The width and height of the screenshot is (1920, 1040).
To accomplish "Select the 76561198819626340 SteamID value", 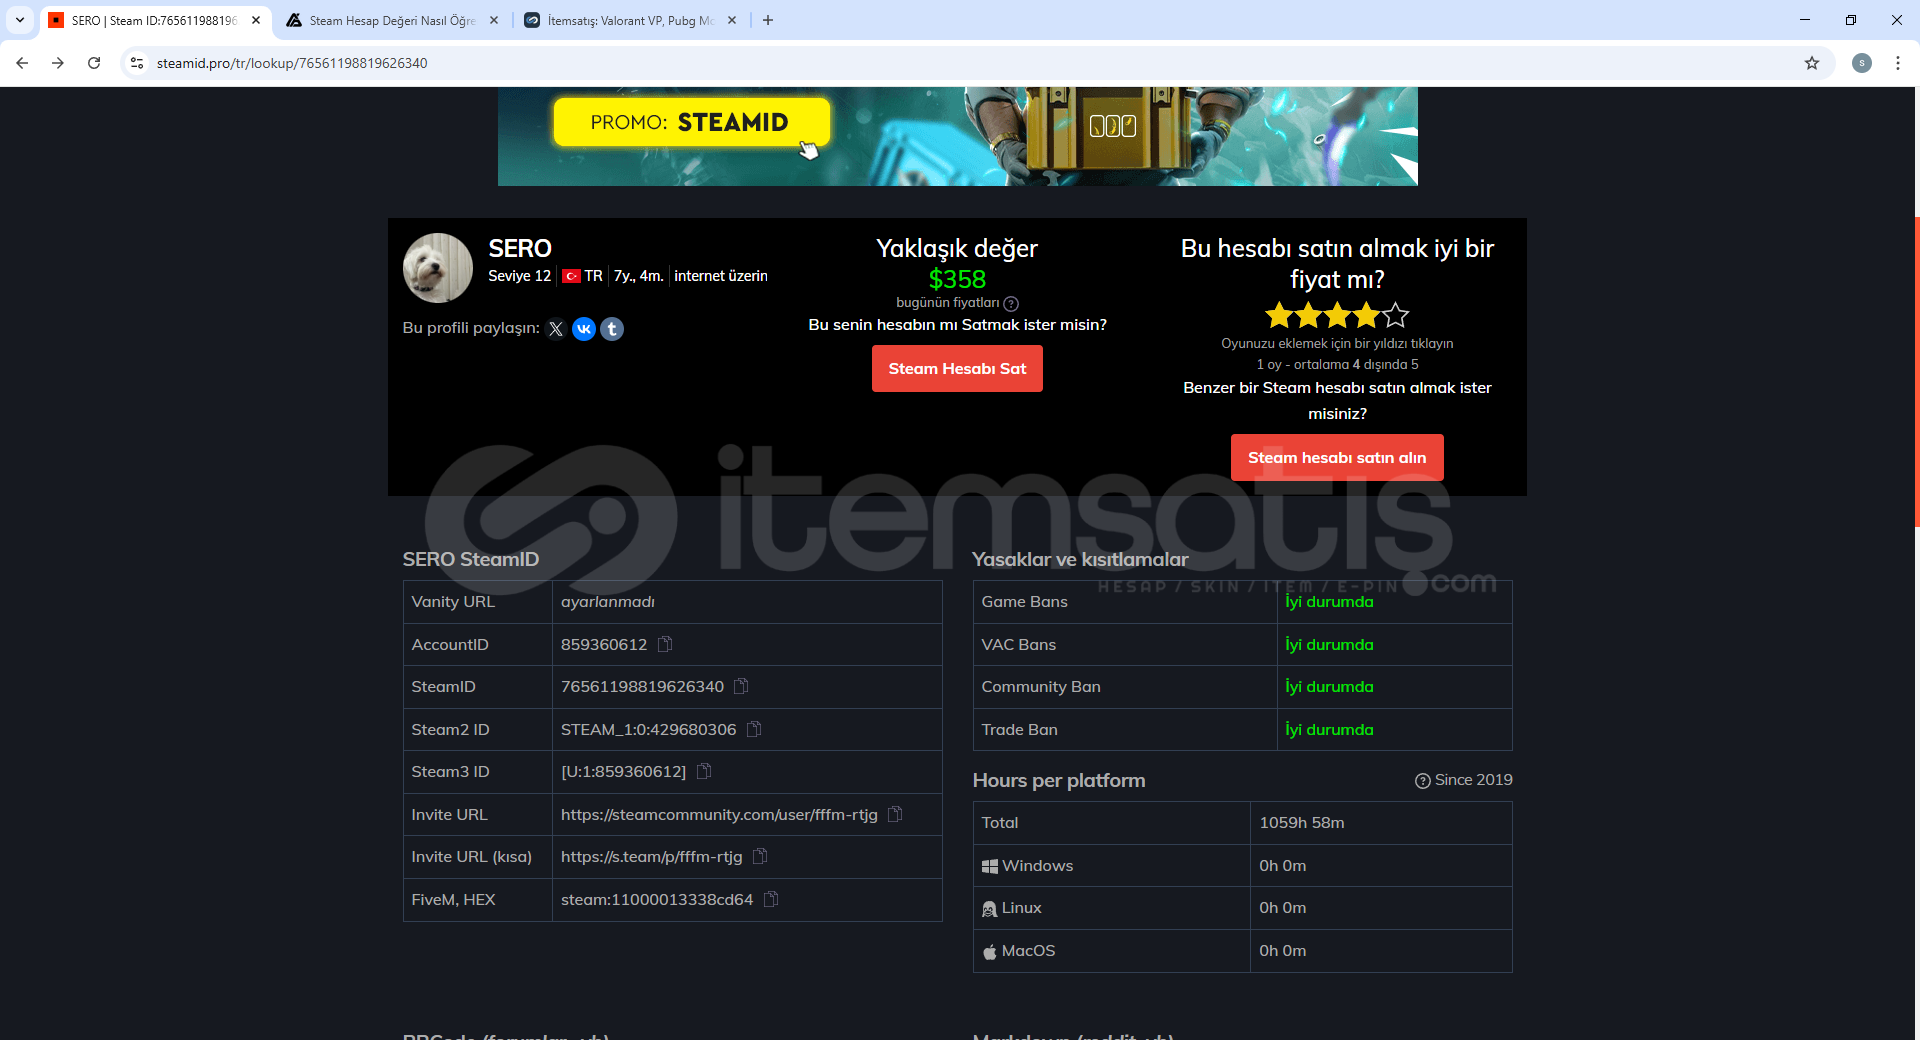I will 642,686.
